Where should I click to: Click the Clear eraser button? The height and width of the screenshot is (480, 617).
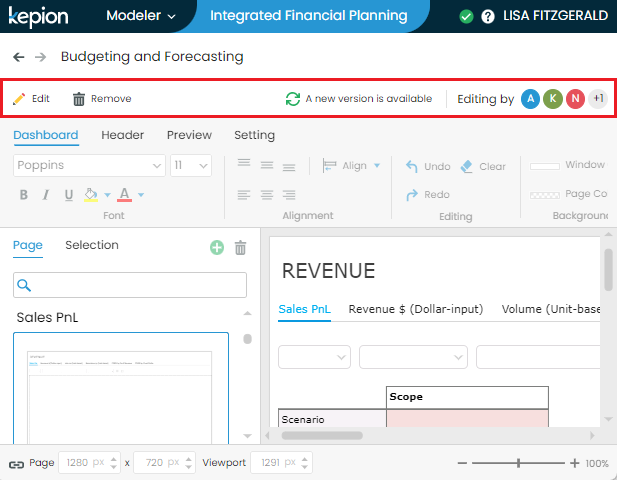pos(483,166)
